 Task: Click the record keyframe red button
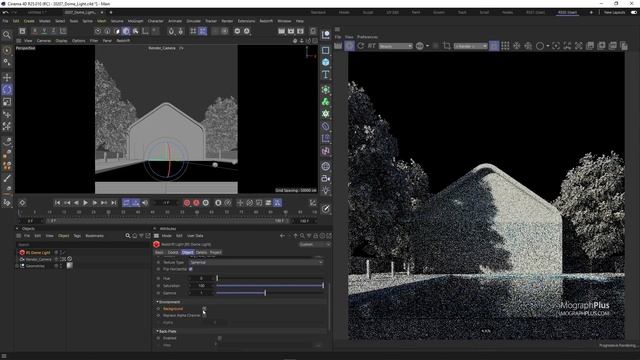tap(187, 203)
